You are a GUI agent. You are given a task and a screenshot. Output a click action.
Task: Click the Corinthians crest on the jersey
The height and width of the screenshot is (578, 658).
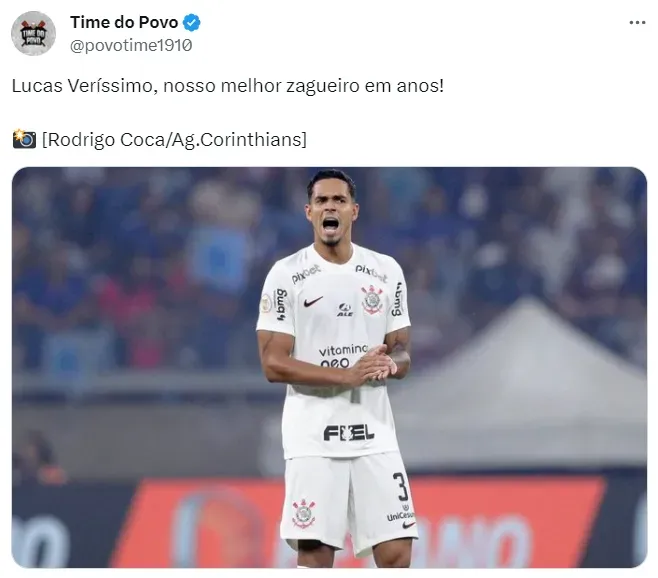(x=372, y=300)
